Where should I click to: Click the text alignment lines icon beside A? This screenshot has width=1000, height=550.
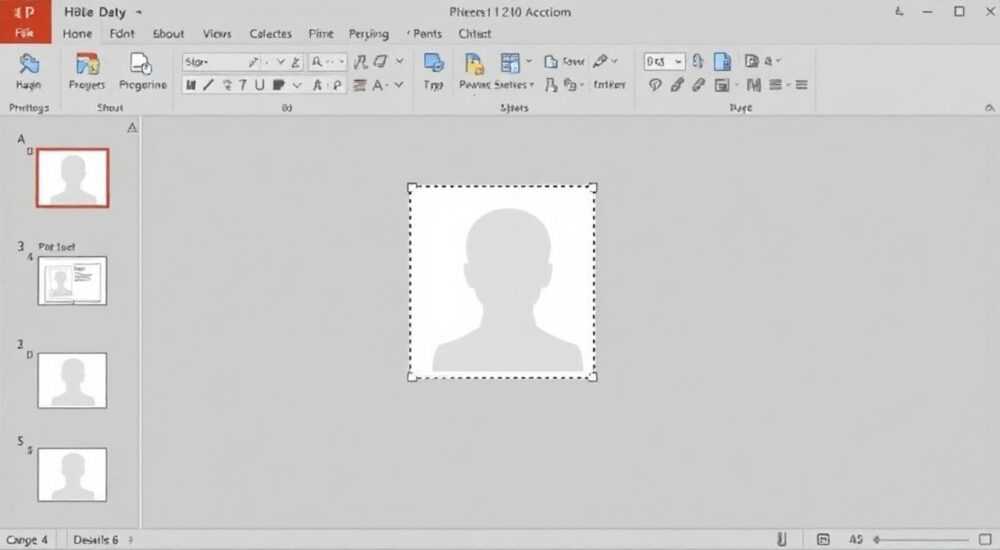(360, 85)
